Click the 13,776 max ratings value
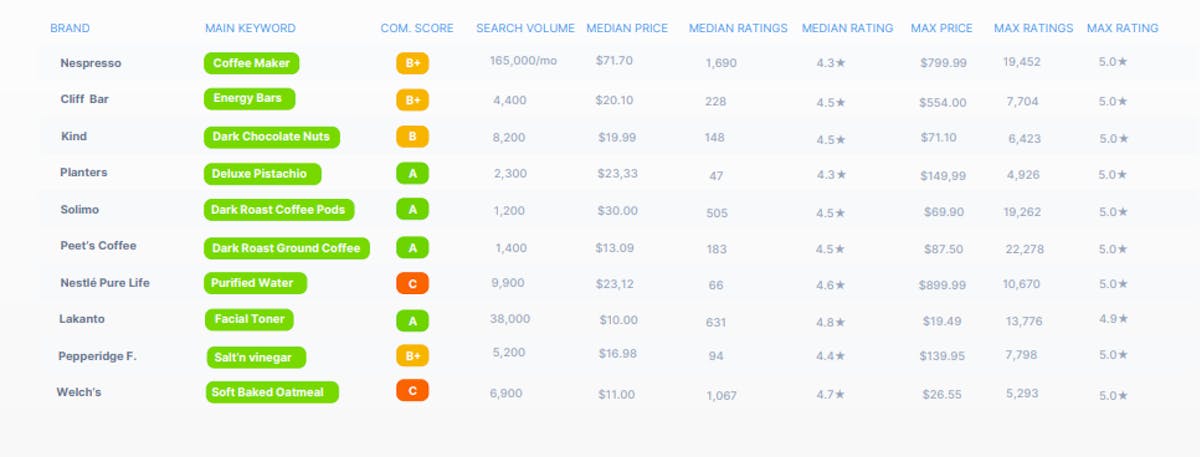Screen dimensions: 1200x457 pyautogui.click(x=1025, y=321)
